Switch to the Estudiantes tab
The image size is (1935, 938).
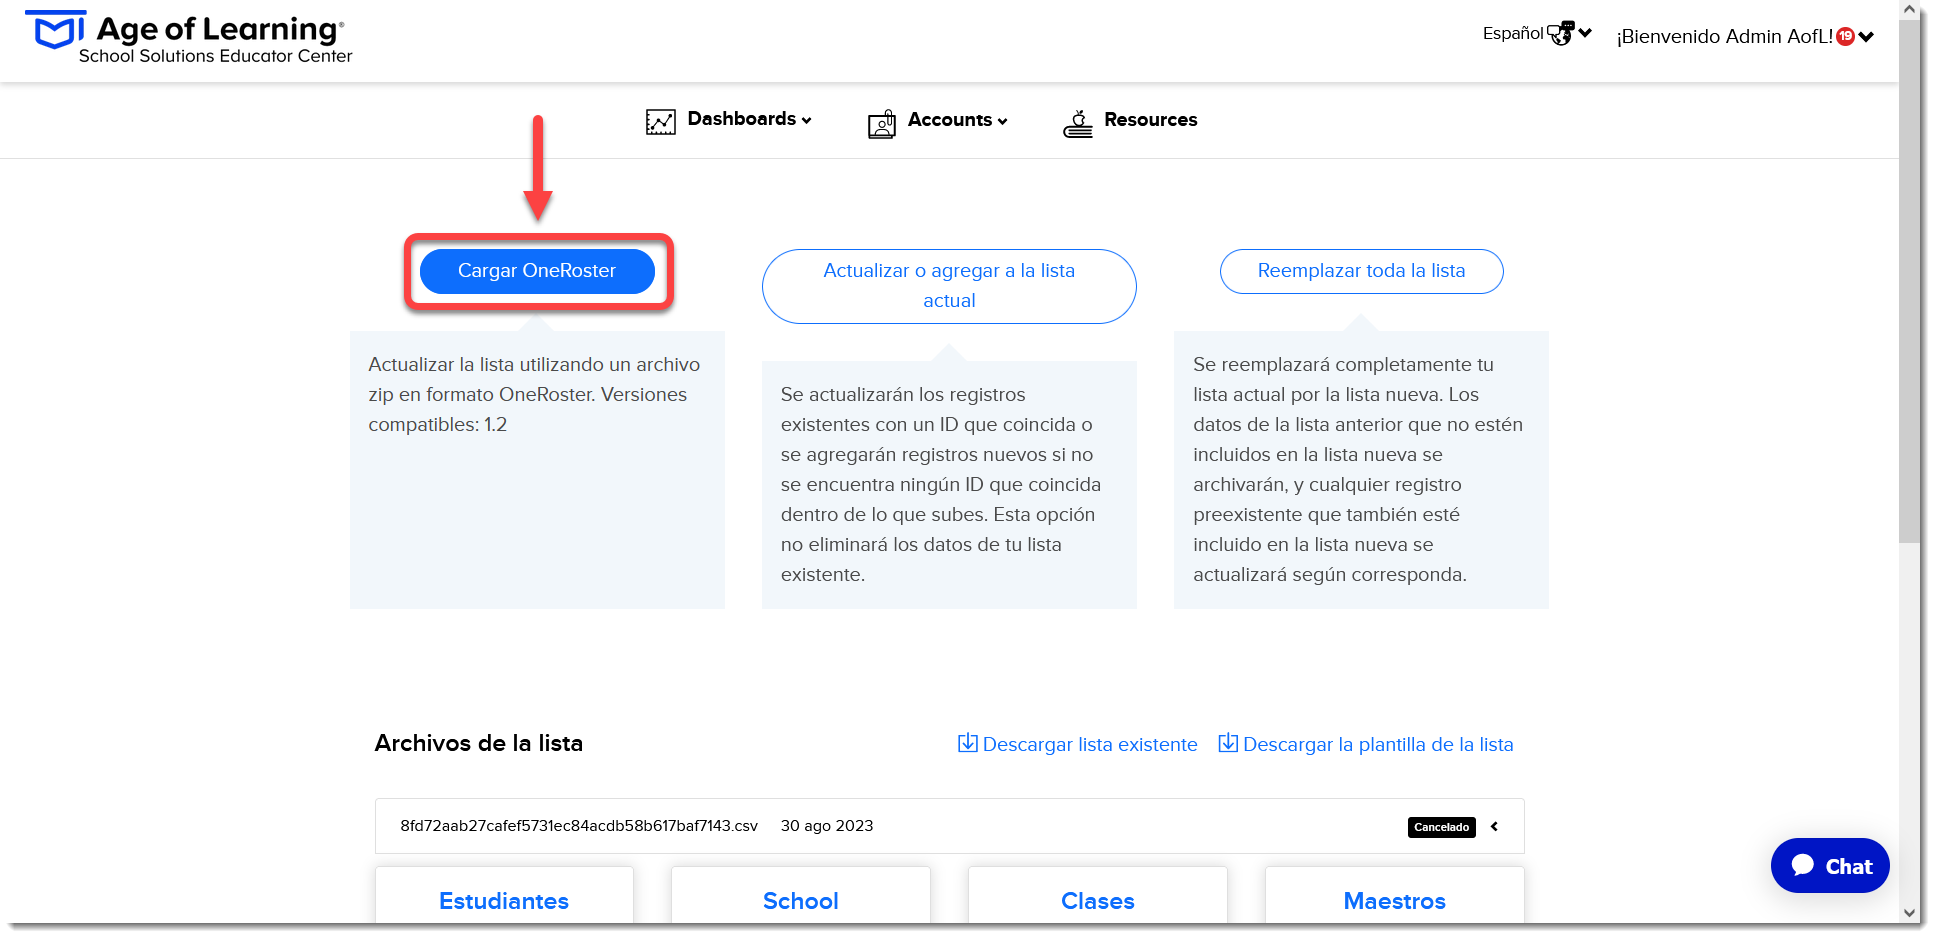(504, 899)
